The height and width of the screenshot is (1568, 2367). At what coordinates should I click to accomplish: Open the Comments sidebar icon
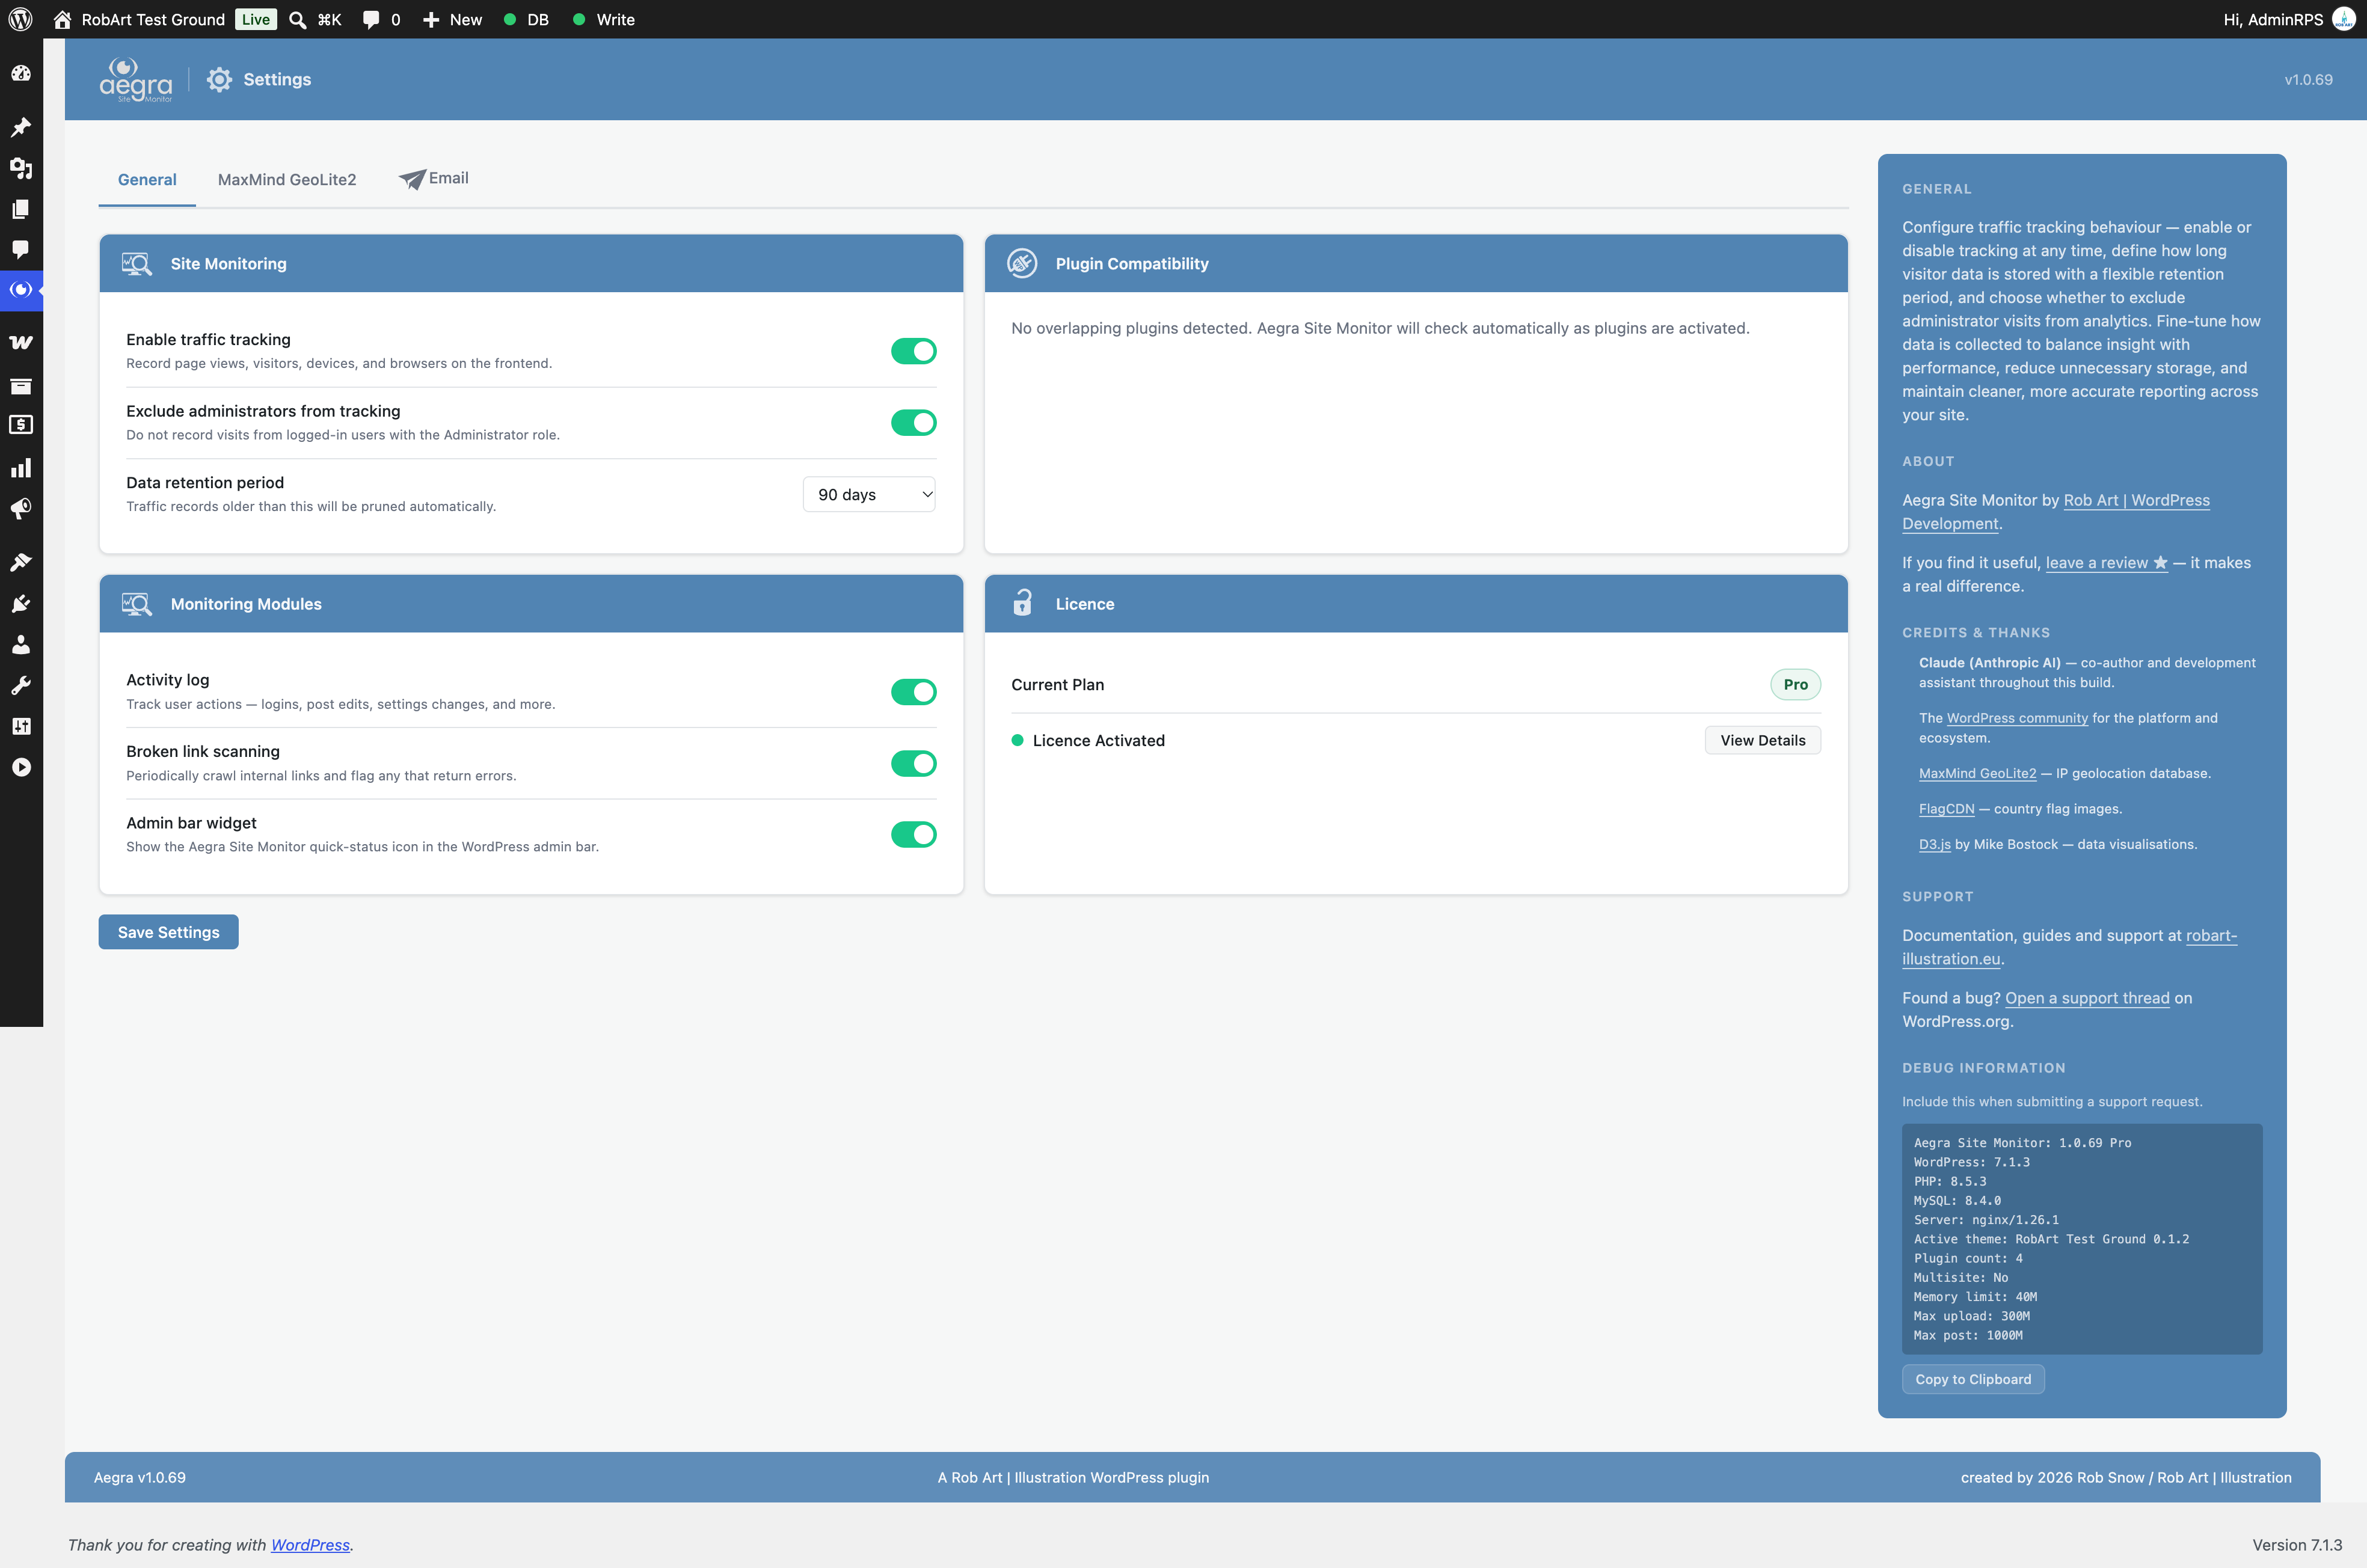[x=21, y=249]
